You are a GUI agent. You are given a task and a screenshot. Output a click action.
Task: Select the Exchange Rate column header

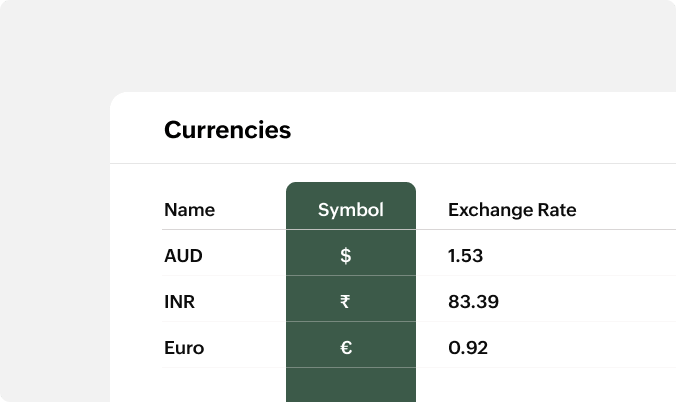(512, 210)
